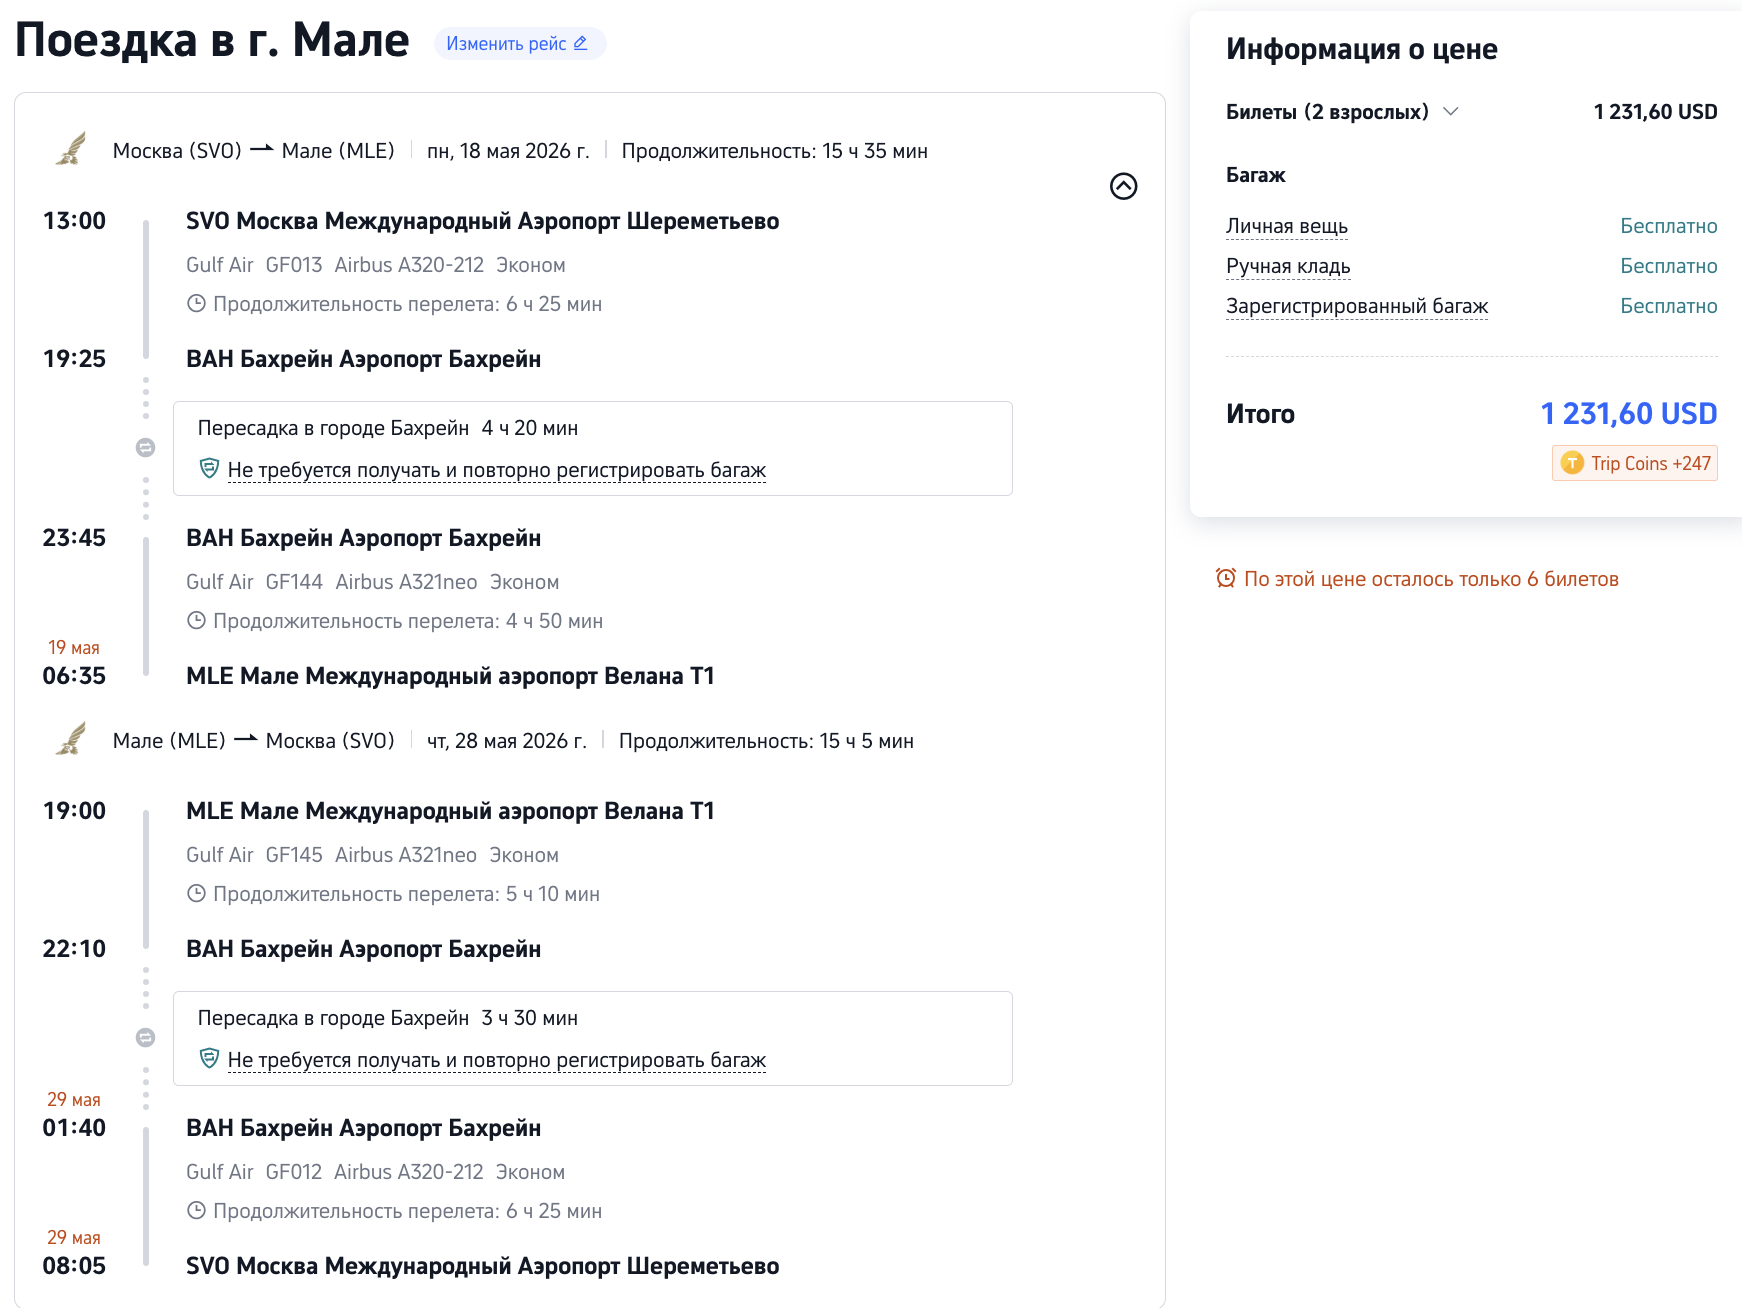Click the Ручная кладь baggage label
The height and width of the screenshot is (1308, 1742).
[1288, 266]
